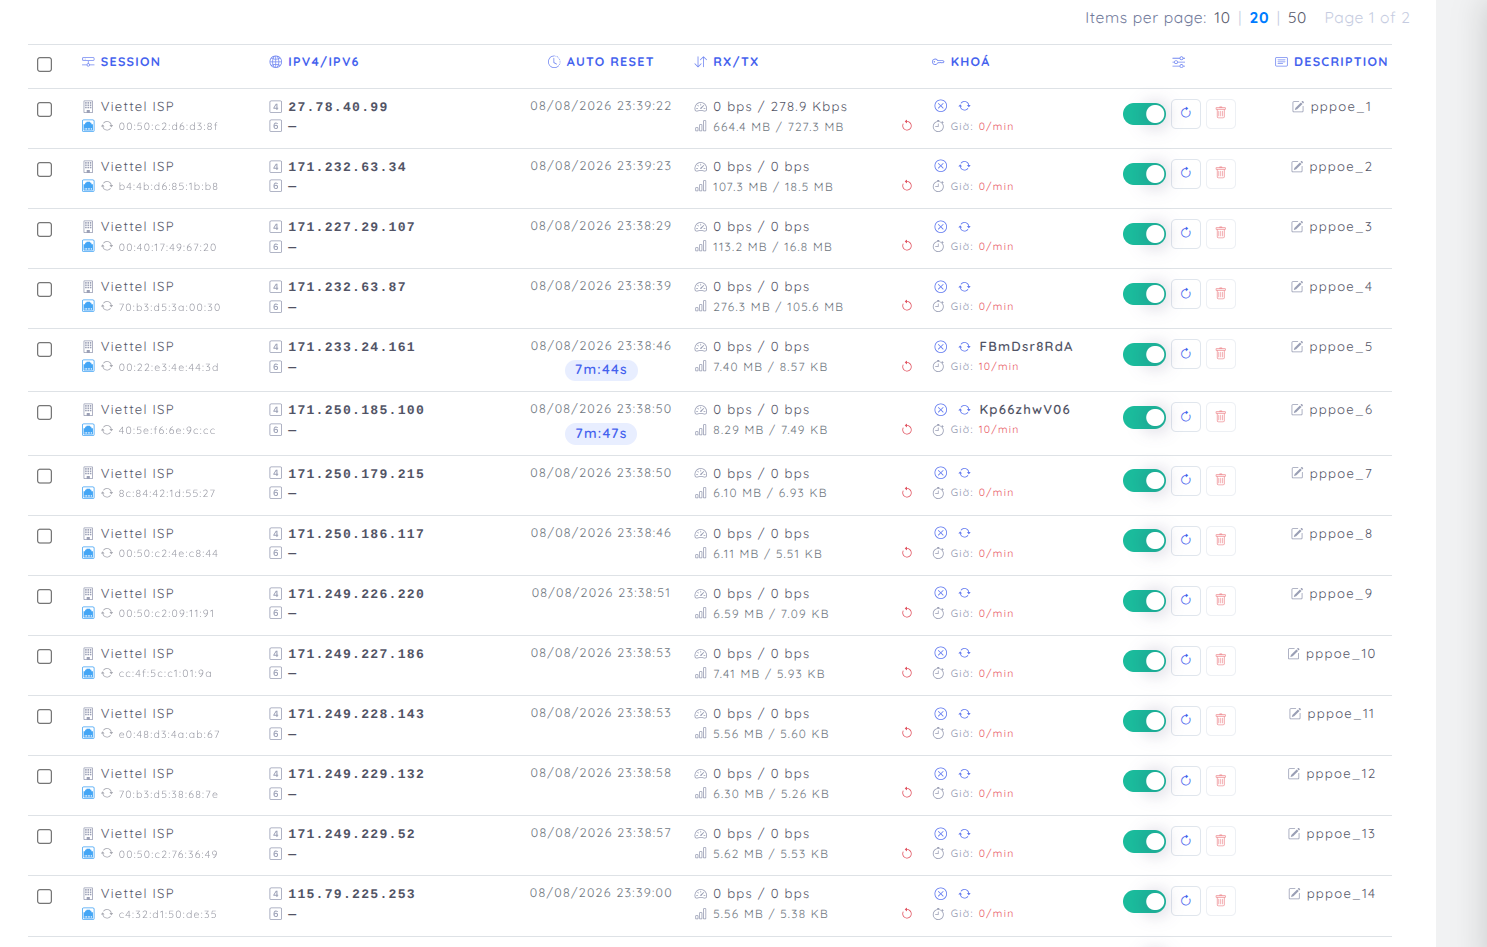The width and height of the screenshot is (1487, 947).
Task: Click the refresh button for pppoe_1
Action: pos(1186,113)
